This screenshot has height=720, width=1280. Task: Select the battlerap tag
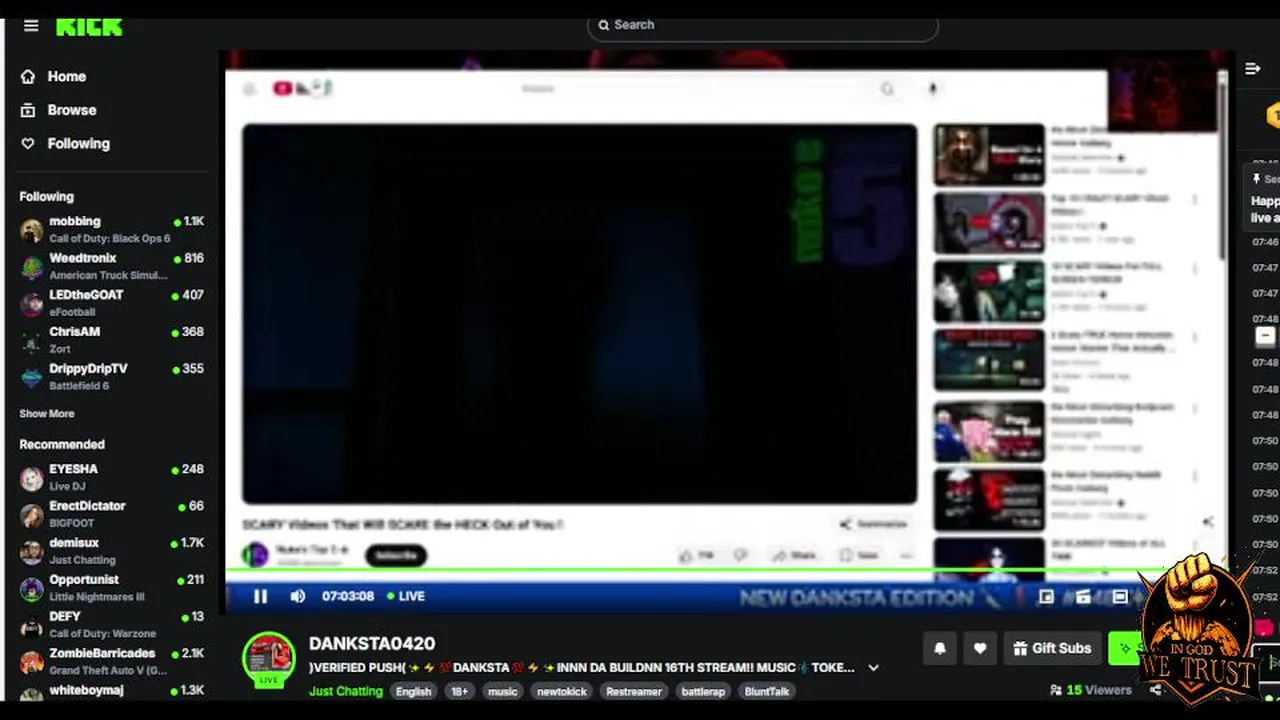703,691
